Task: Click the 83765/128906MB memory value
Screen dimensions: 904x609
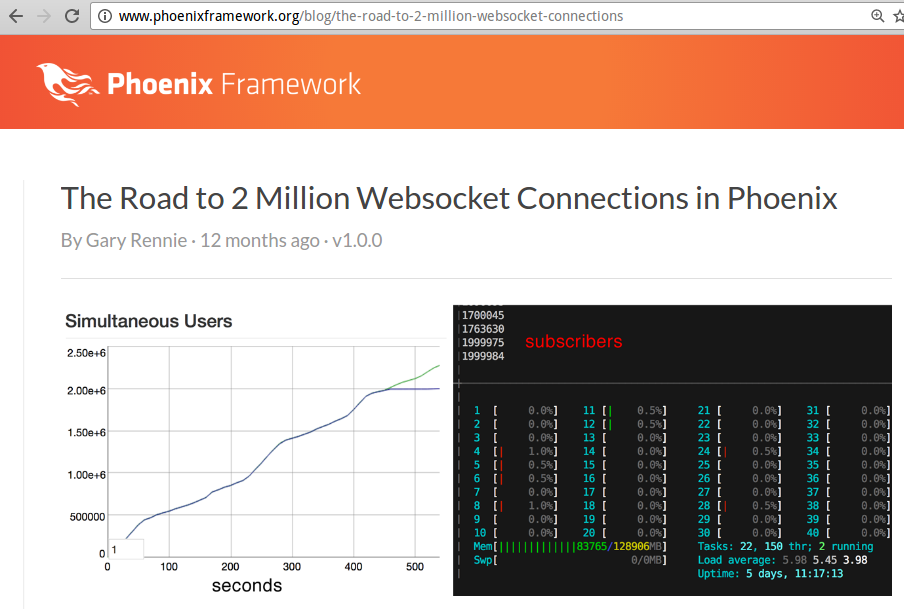Action: (619, 547)
